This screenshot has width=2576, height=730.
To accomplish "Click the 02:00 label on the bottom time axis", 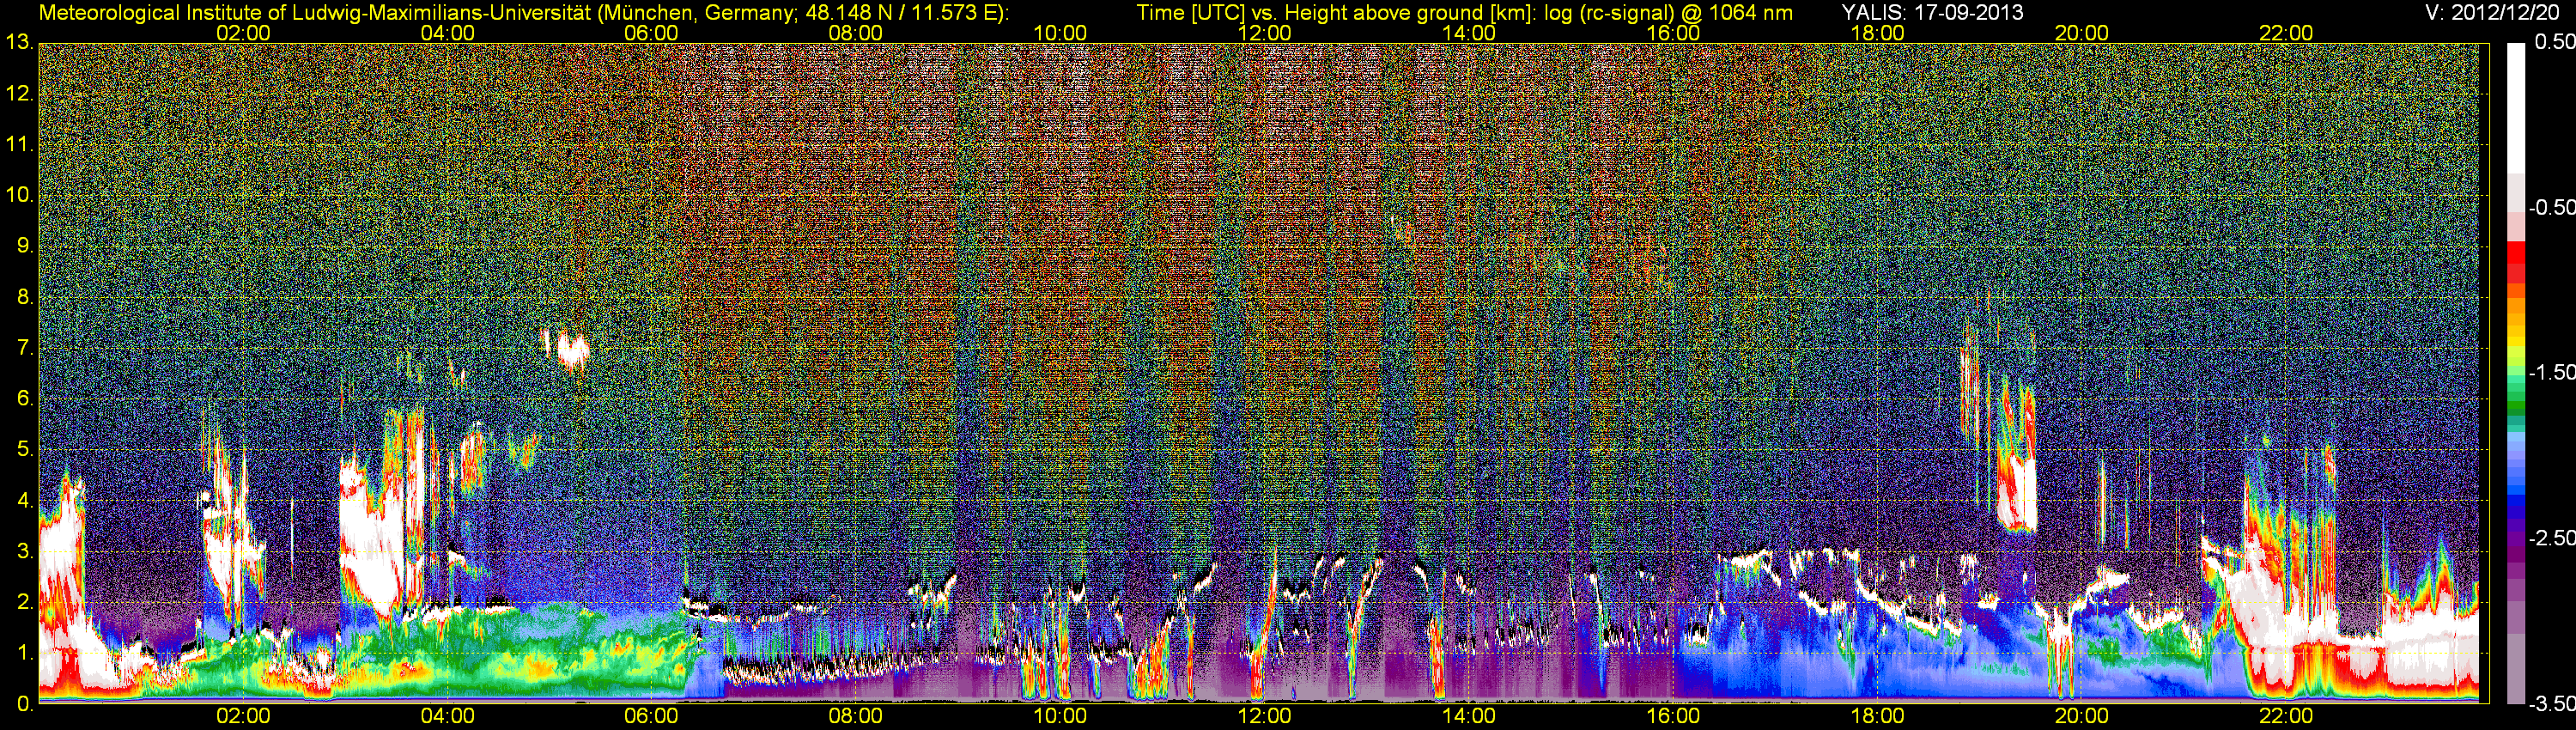I will [x=243, y=716].
